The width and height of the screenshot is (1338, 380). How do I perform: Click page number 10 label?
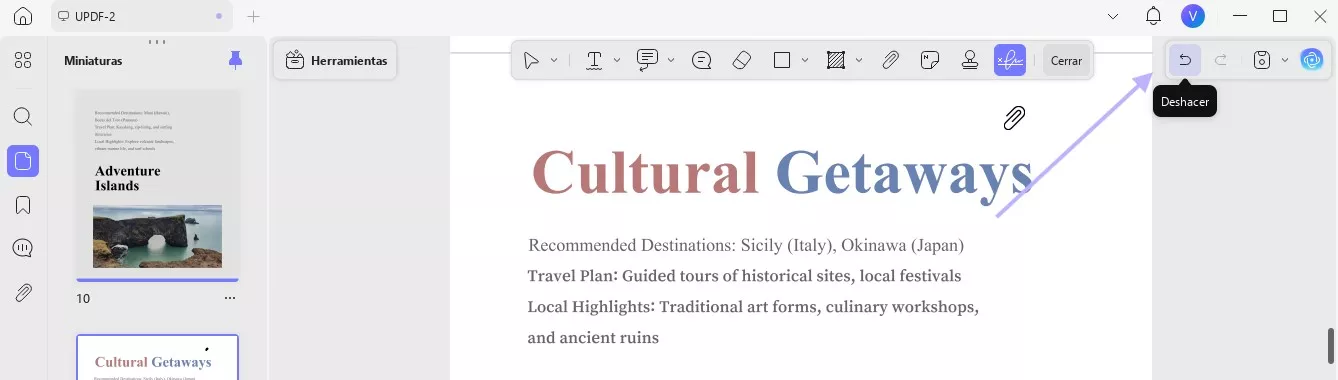point(83,298)
